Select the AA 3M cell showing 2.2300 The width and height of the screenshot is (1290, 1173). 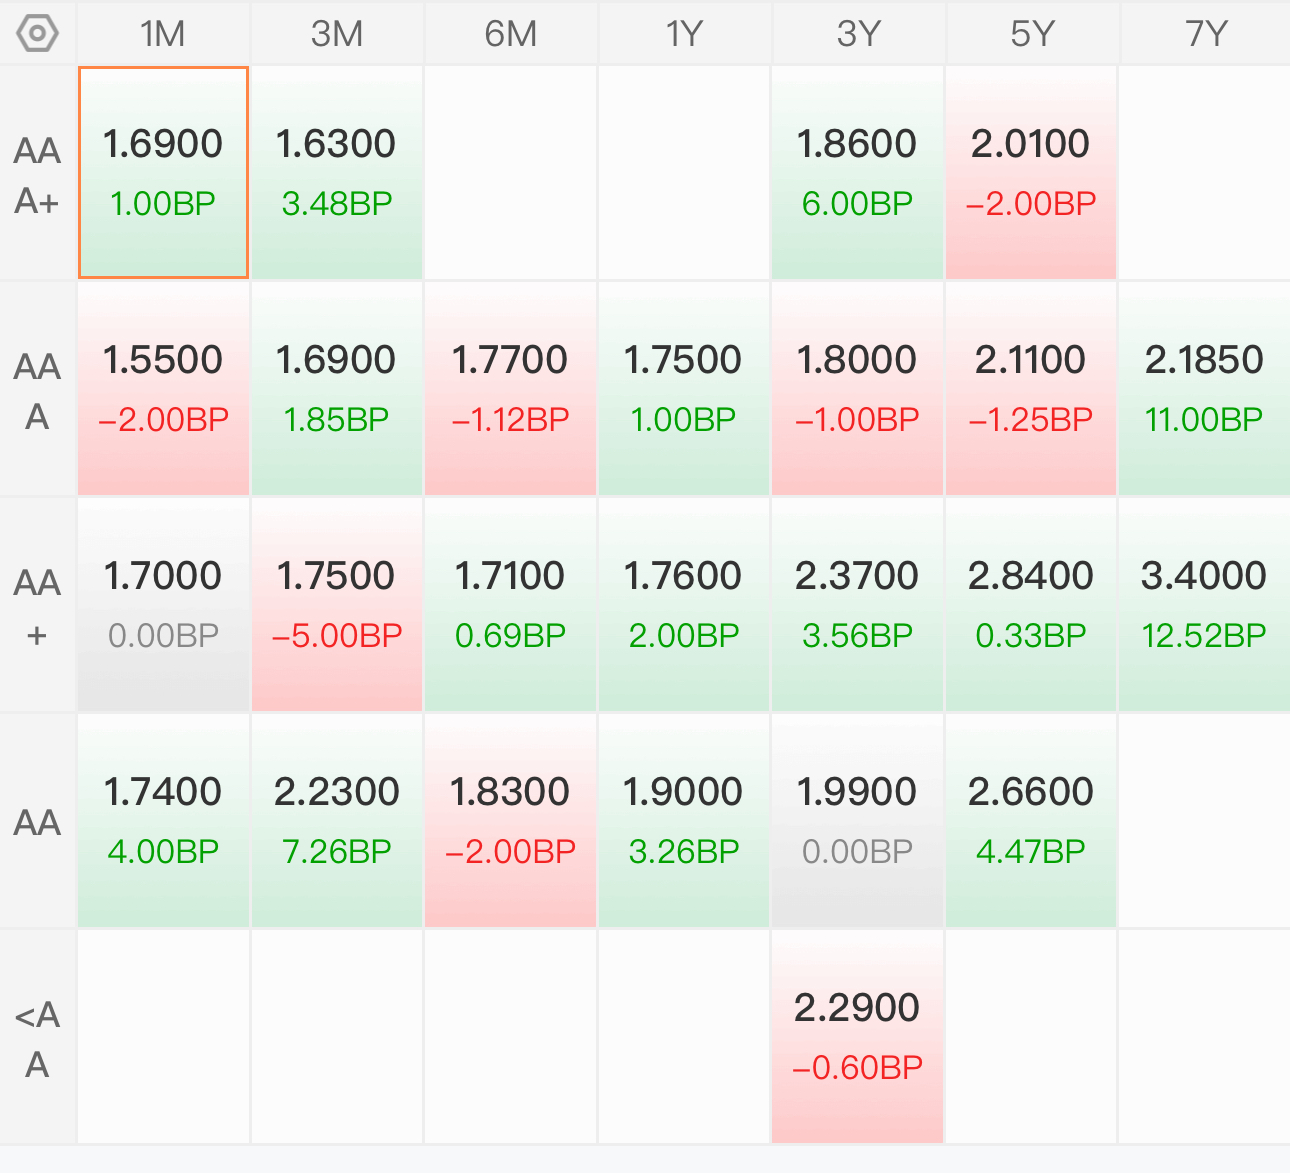[x=337, y=821]
